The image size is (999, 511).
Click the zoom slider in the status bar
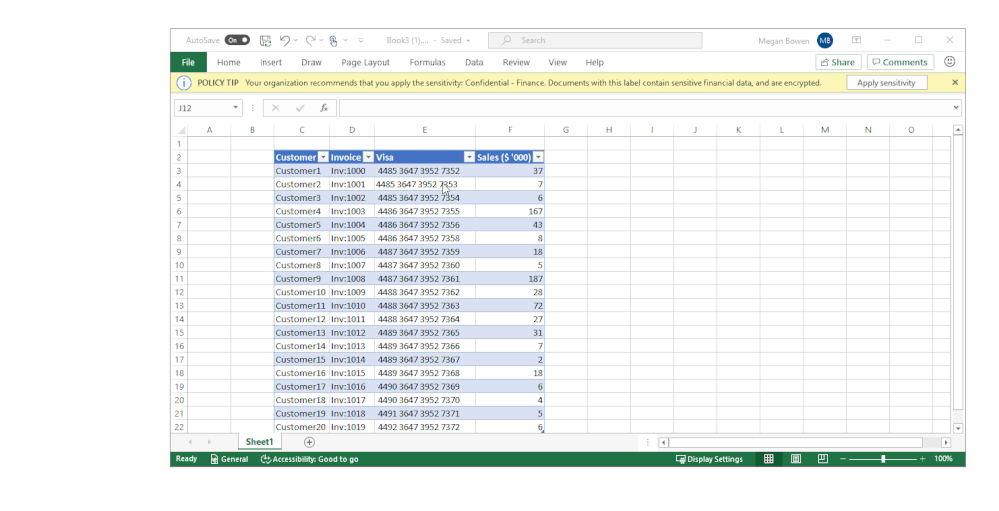[x=883, y=459]
